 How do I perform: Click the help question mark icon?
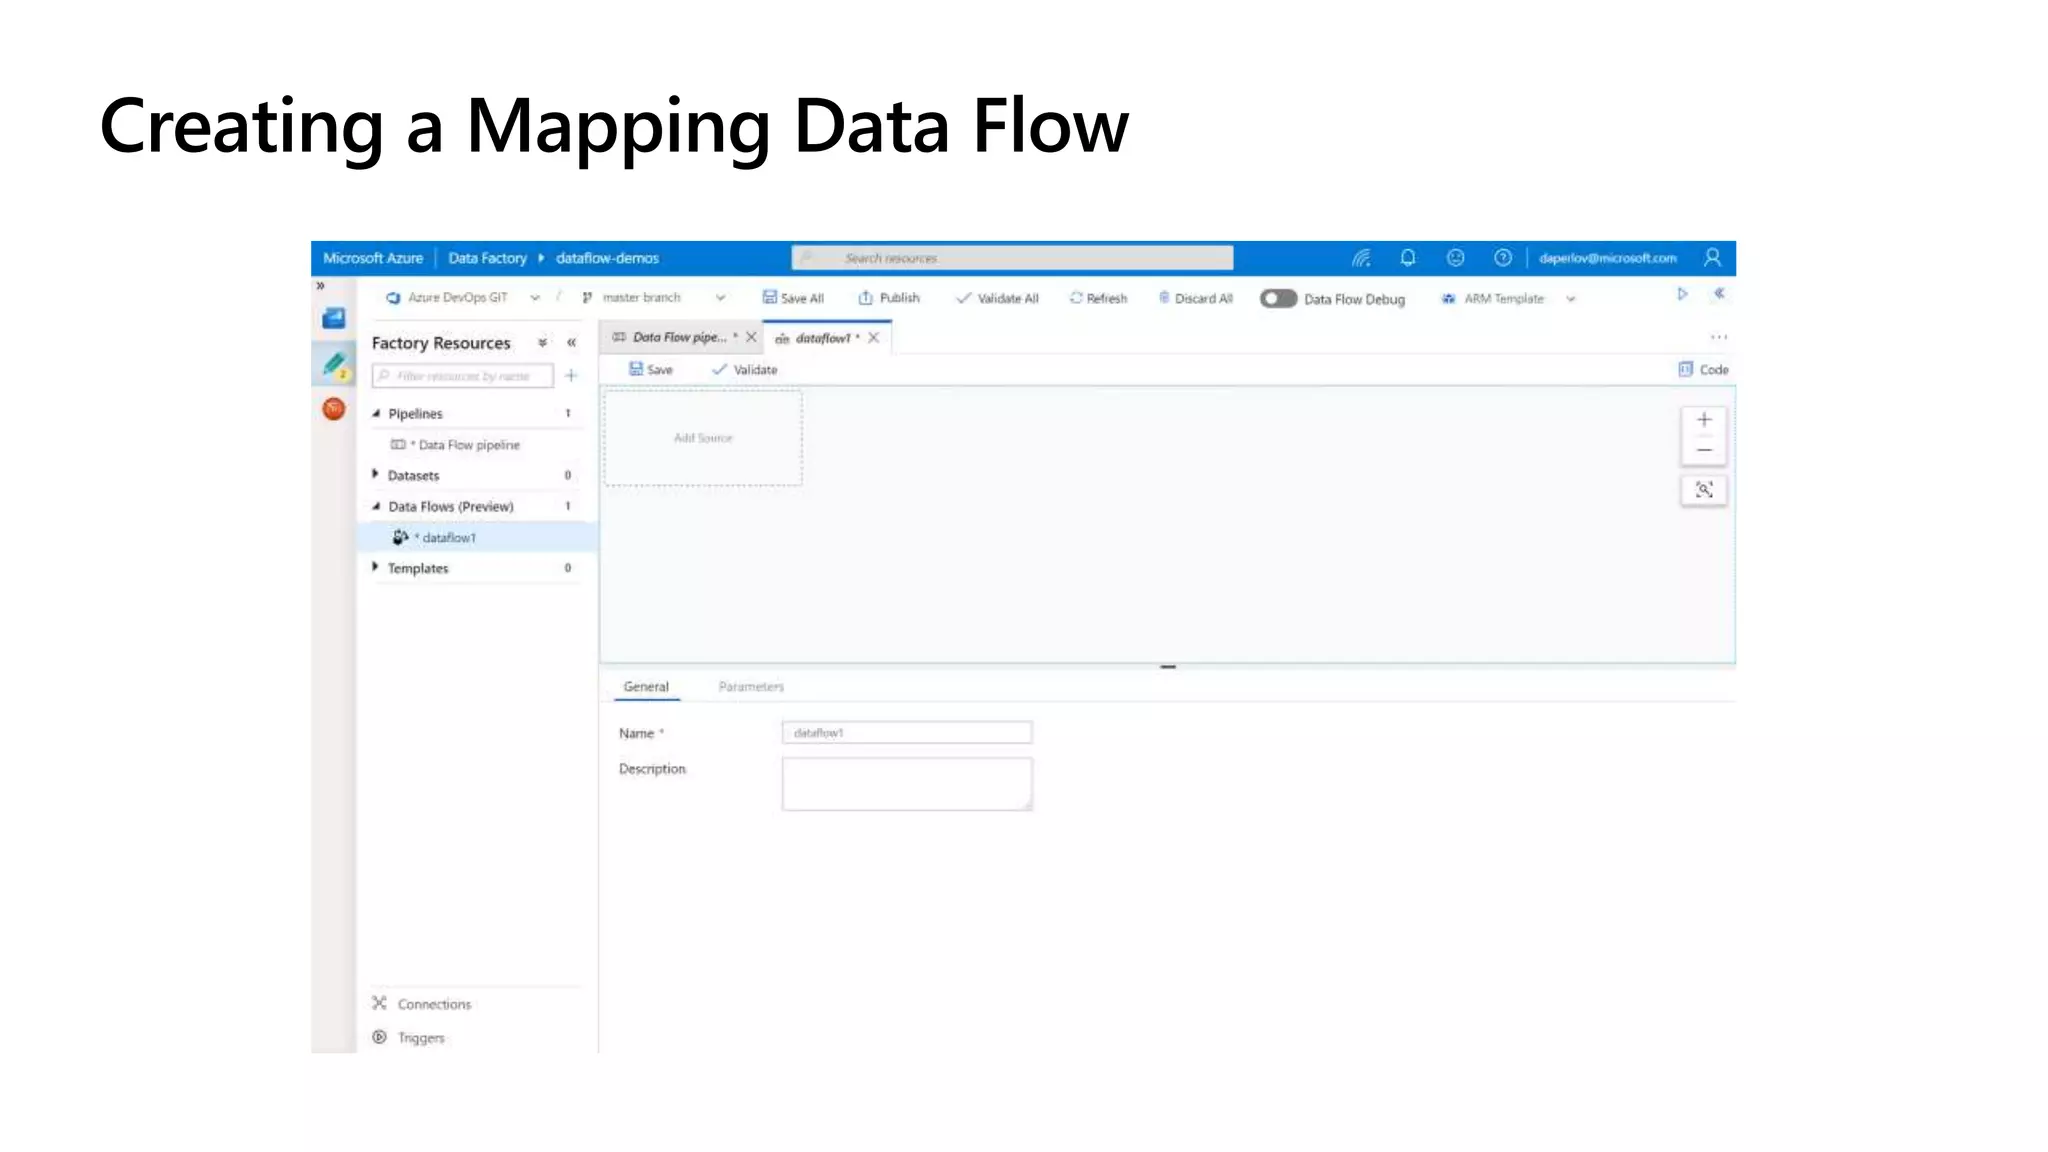[x=1502, y=258]
